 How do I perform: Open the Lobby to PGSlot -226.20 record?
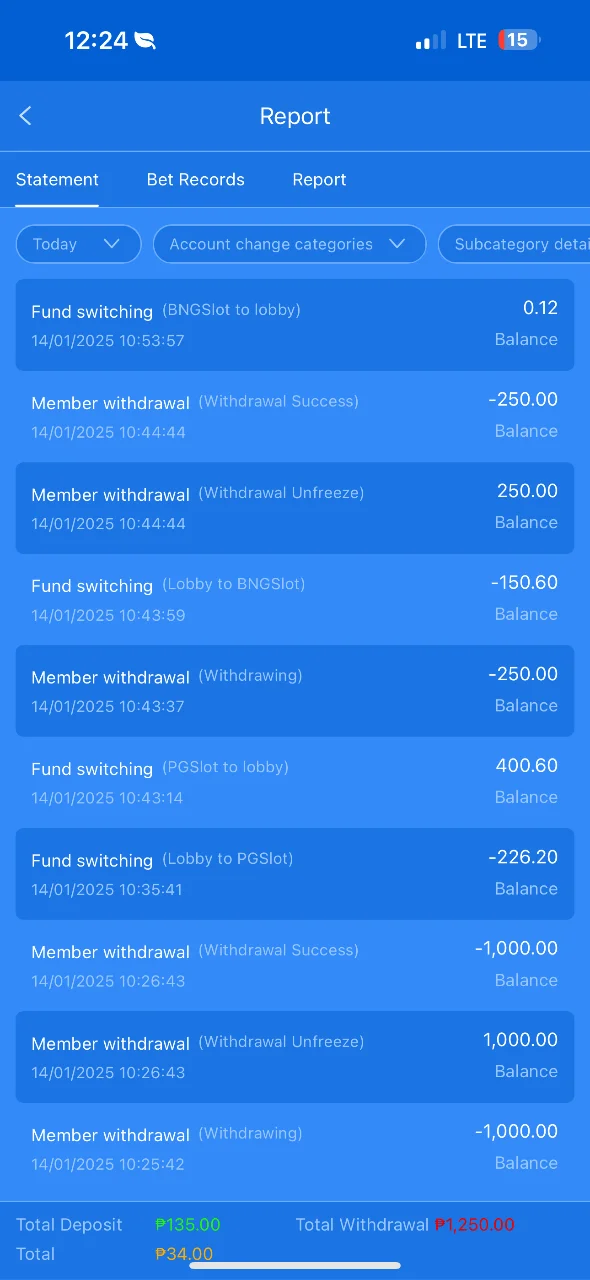295,874
